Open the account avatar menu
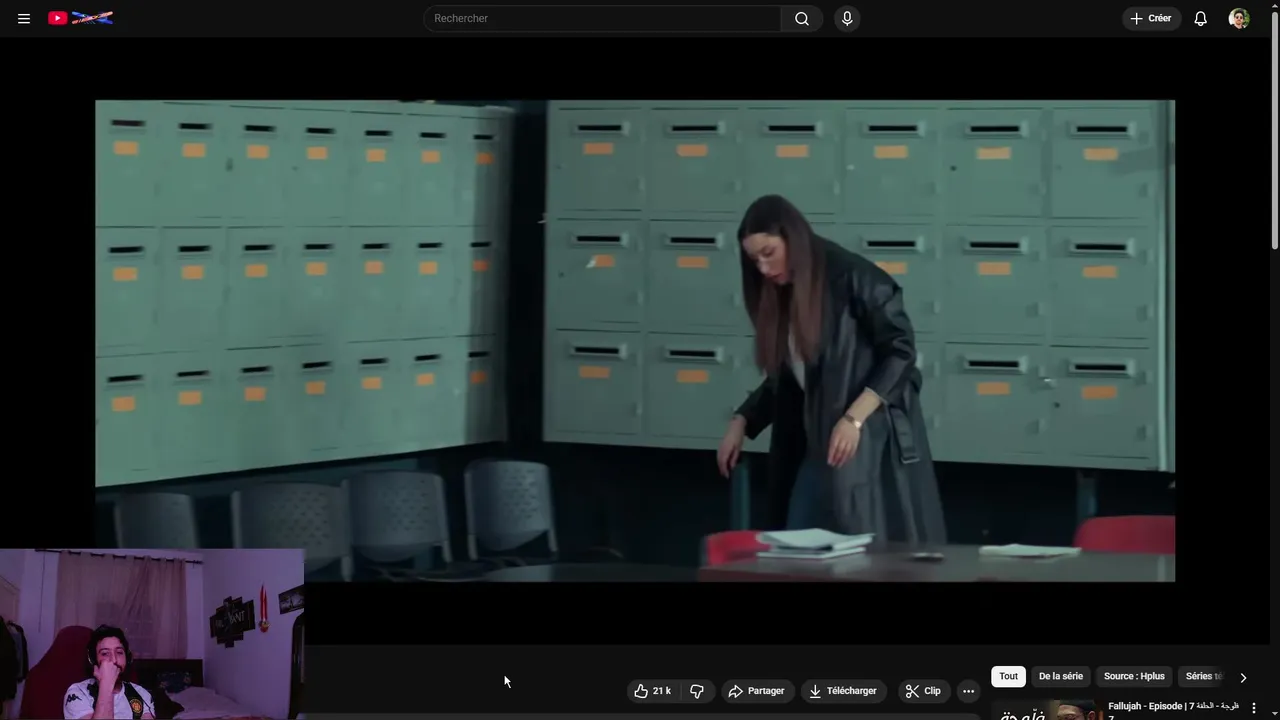The height and width of the screenshot is (720, 1280). tap(1239, 18)
